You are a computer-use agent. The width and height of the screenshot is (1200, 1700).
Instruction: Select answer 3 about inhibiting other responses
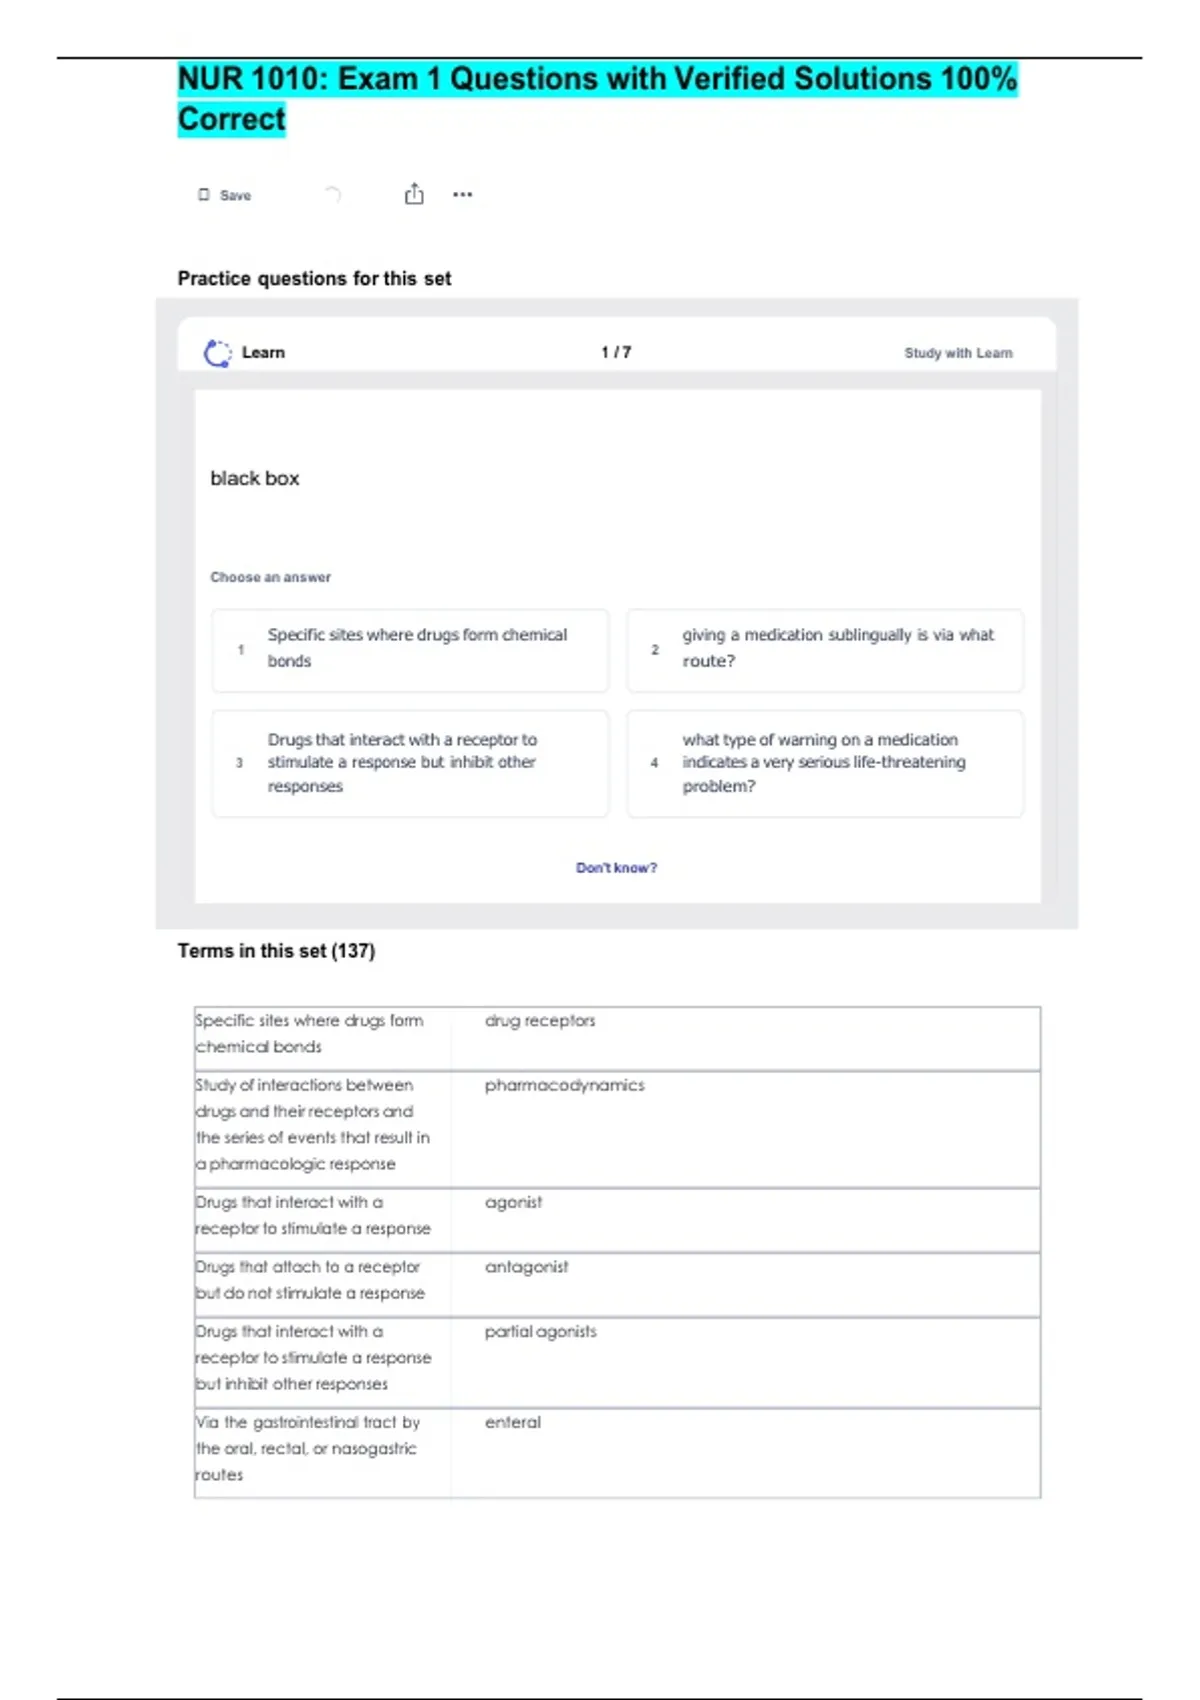tap(410, 763)
